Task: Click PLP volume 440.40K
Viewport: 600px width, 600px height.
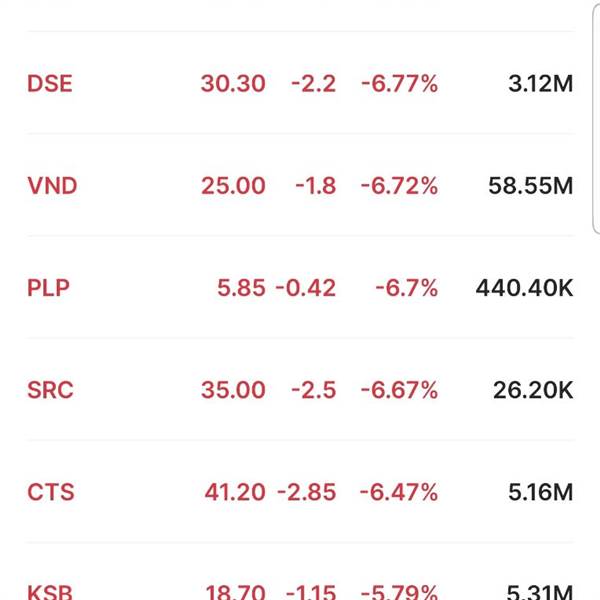Action: coord(525,288)
